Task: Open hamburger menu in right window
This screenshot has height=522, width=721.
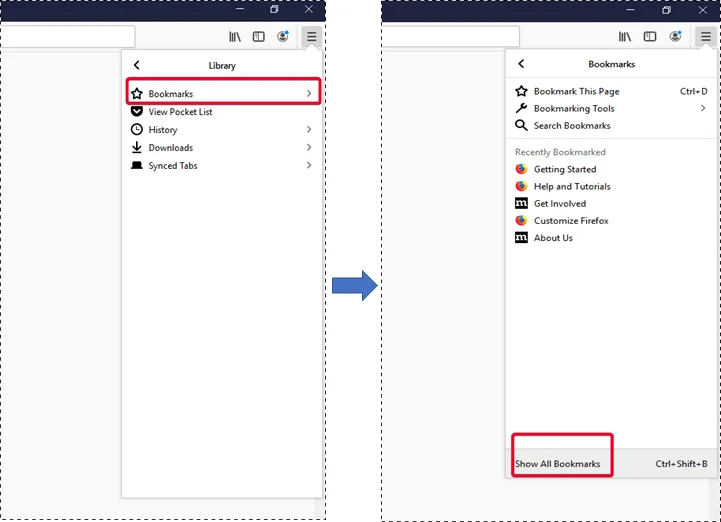Action: 706,36
